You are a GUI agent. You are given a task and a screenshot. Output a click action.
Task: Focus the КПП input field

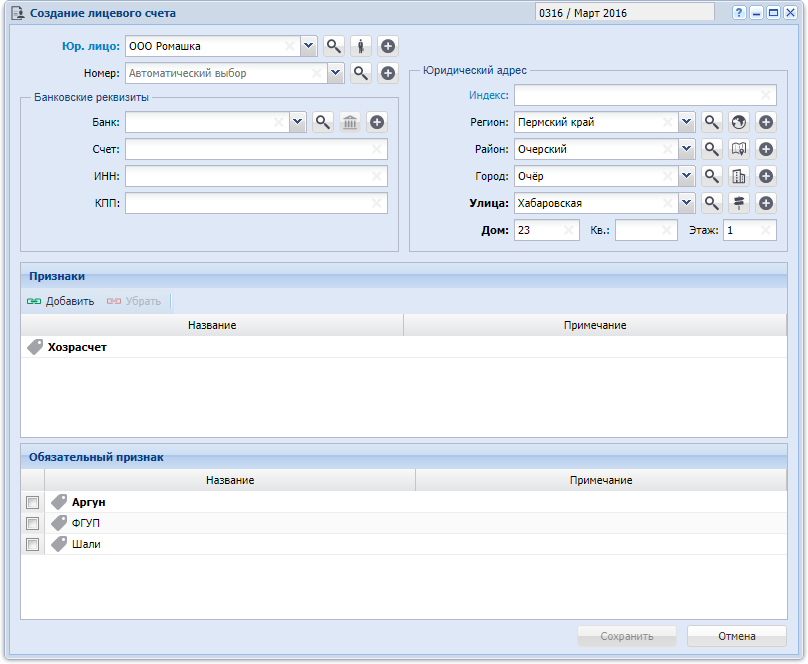(256, 203)
